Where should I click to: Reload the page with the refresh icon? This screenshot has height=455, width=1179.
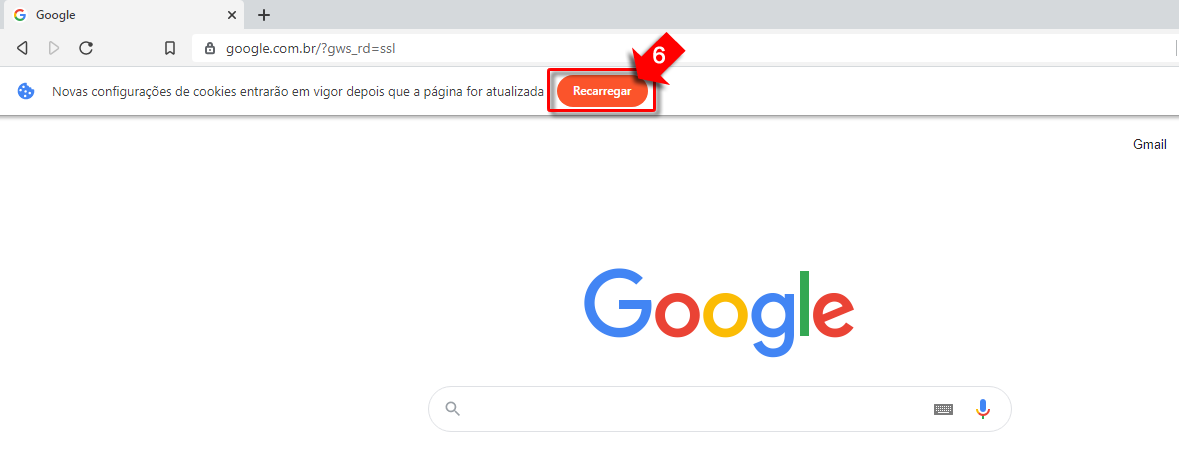coord(86,48)
